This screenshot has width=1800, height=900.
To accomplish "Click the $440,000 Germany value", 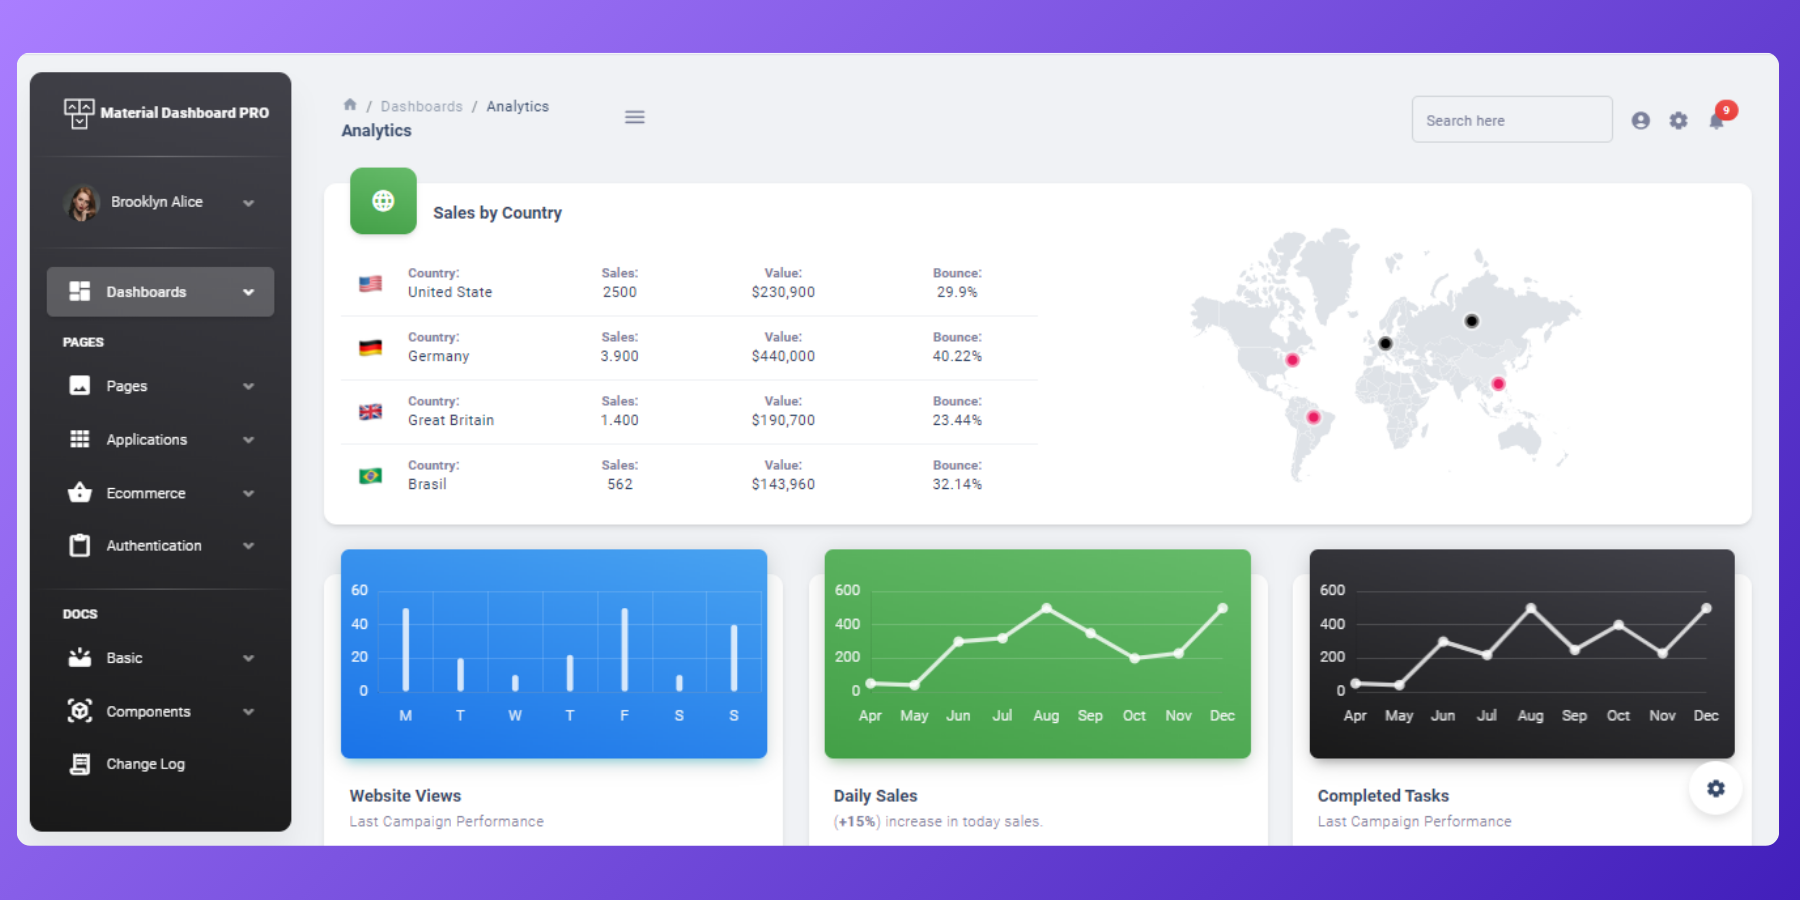I will (783, 356).
